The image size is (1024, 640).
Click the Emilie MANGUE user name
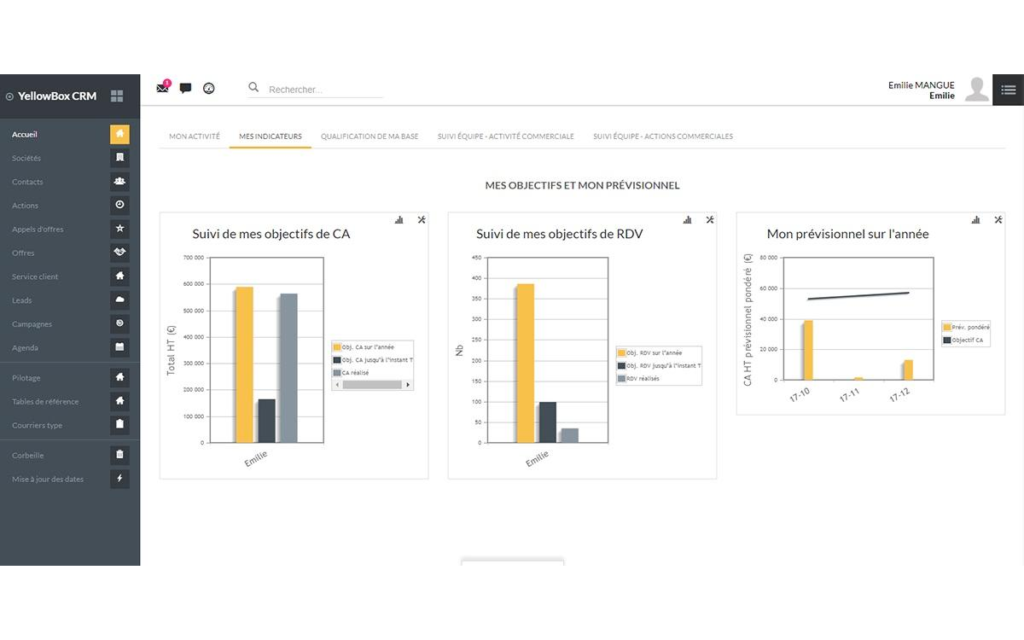pyautogui.click(x=921, y=86)
